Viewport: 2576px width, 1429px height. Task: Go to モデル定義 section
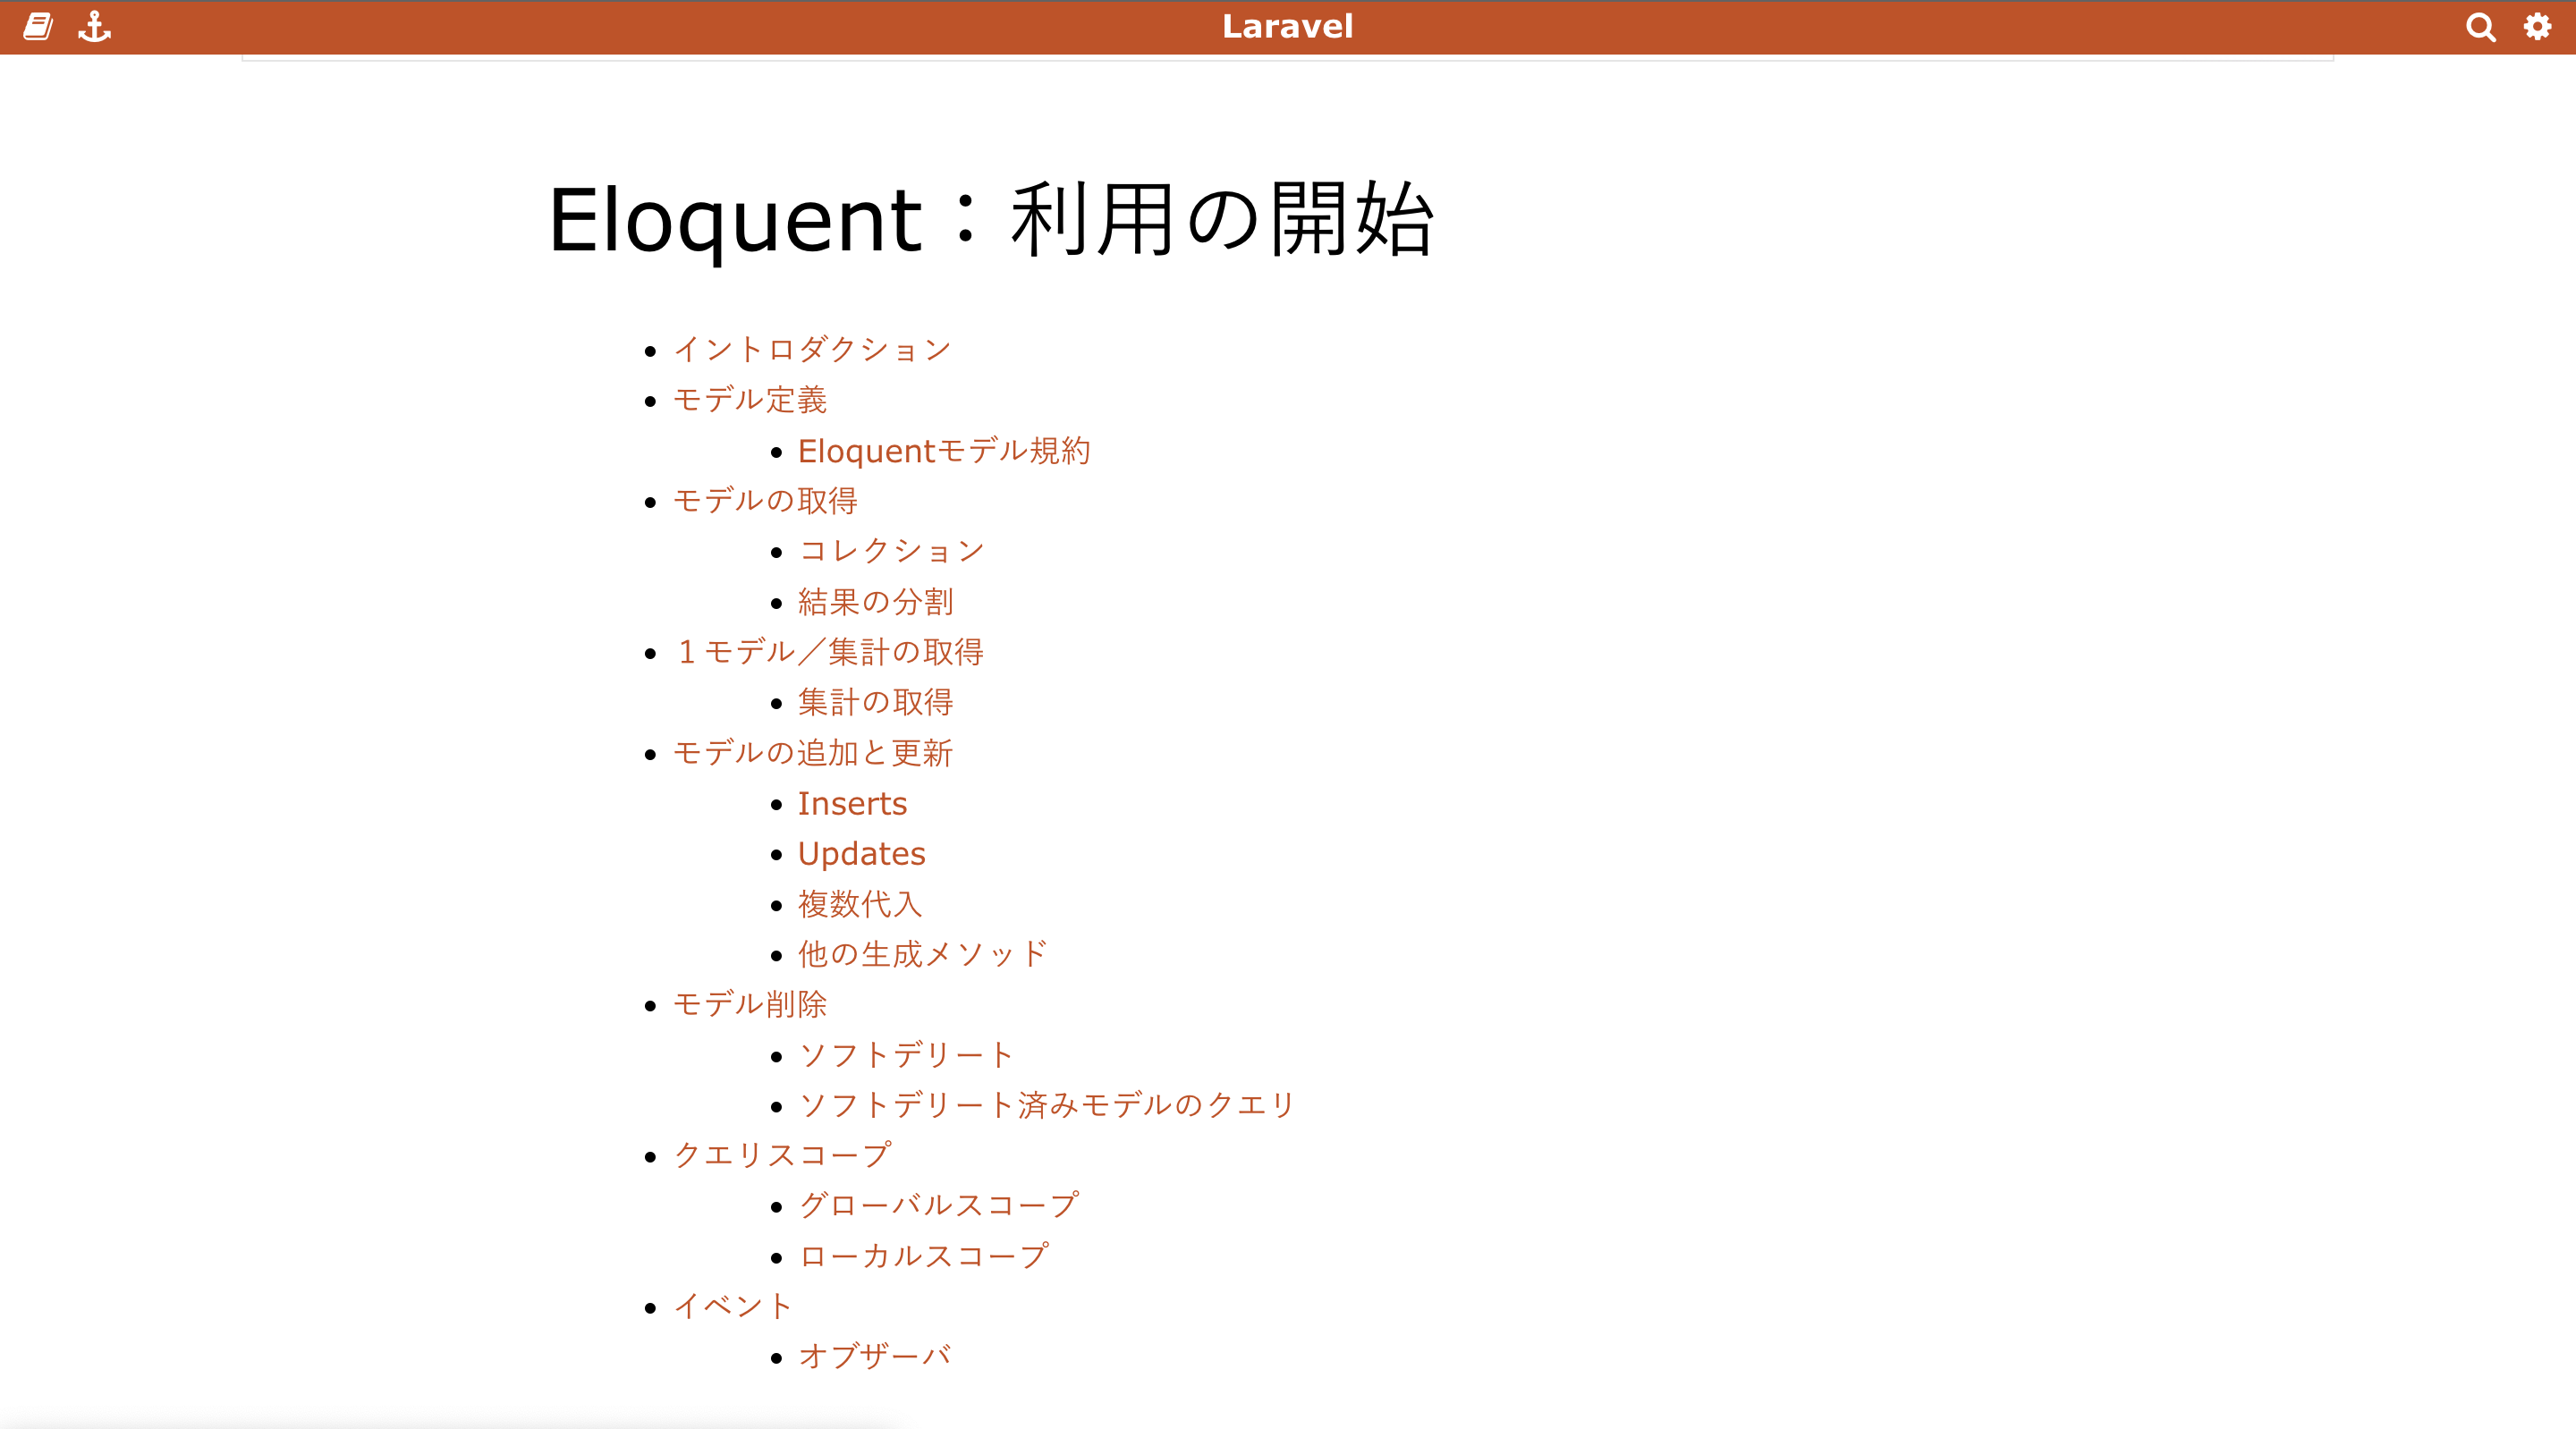coord(750,400)
